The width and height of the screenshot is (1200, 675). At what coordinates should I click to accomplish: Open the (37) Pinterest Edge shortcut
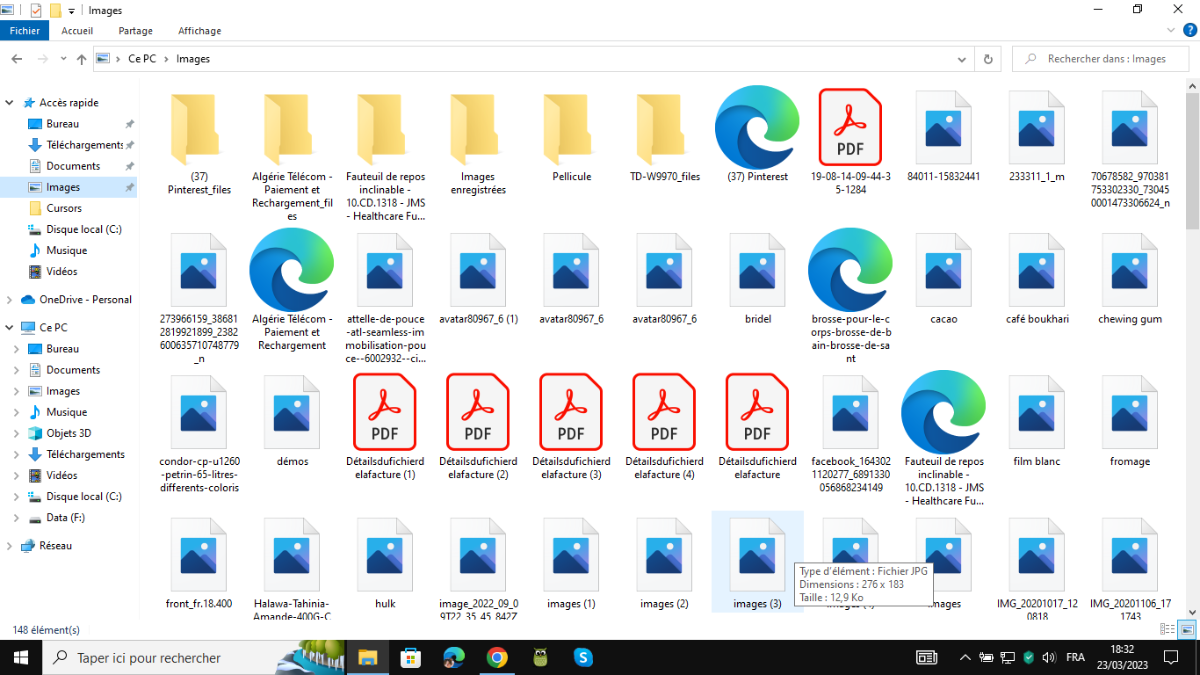757,128
